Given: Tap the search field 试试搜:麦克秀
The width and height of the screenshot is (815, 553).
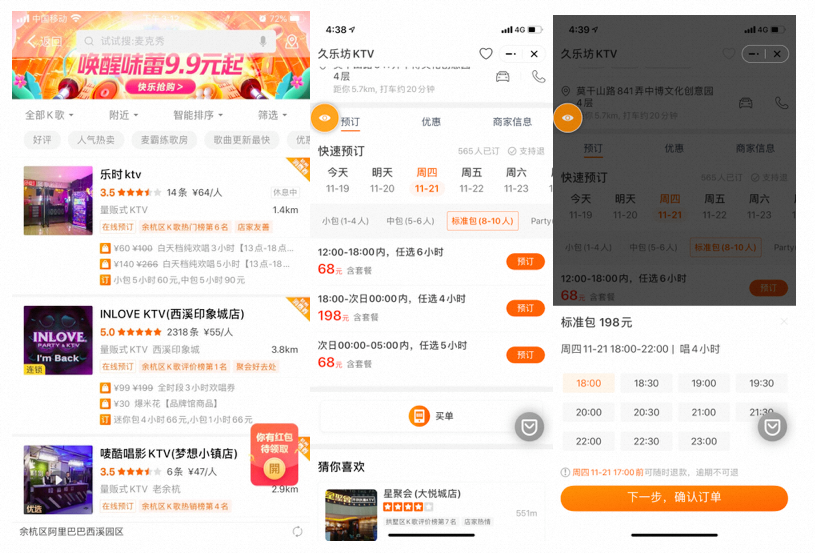Looking at the screenshot, I should [176, 41].
